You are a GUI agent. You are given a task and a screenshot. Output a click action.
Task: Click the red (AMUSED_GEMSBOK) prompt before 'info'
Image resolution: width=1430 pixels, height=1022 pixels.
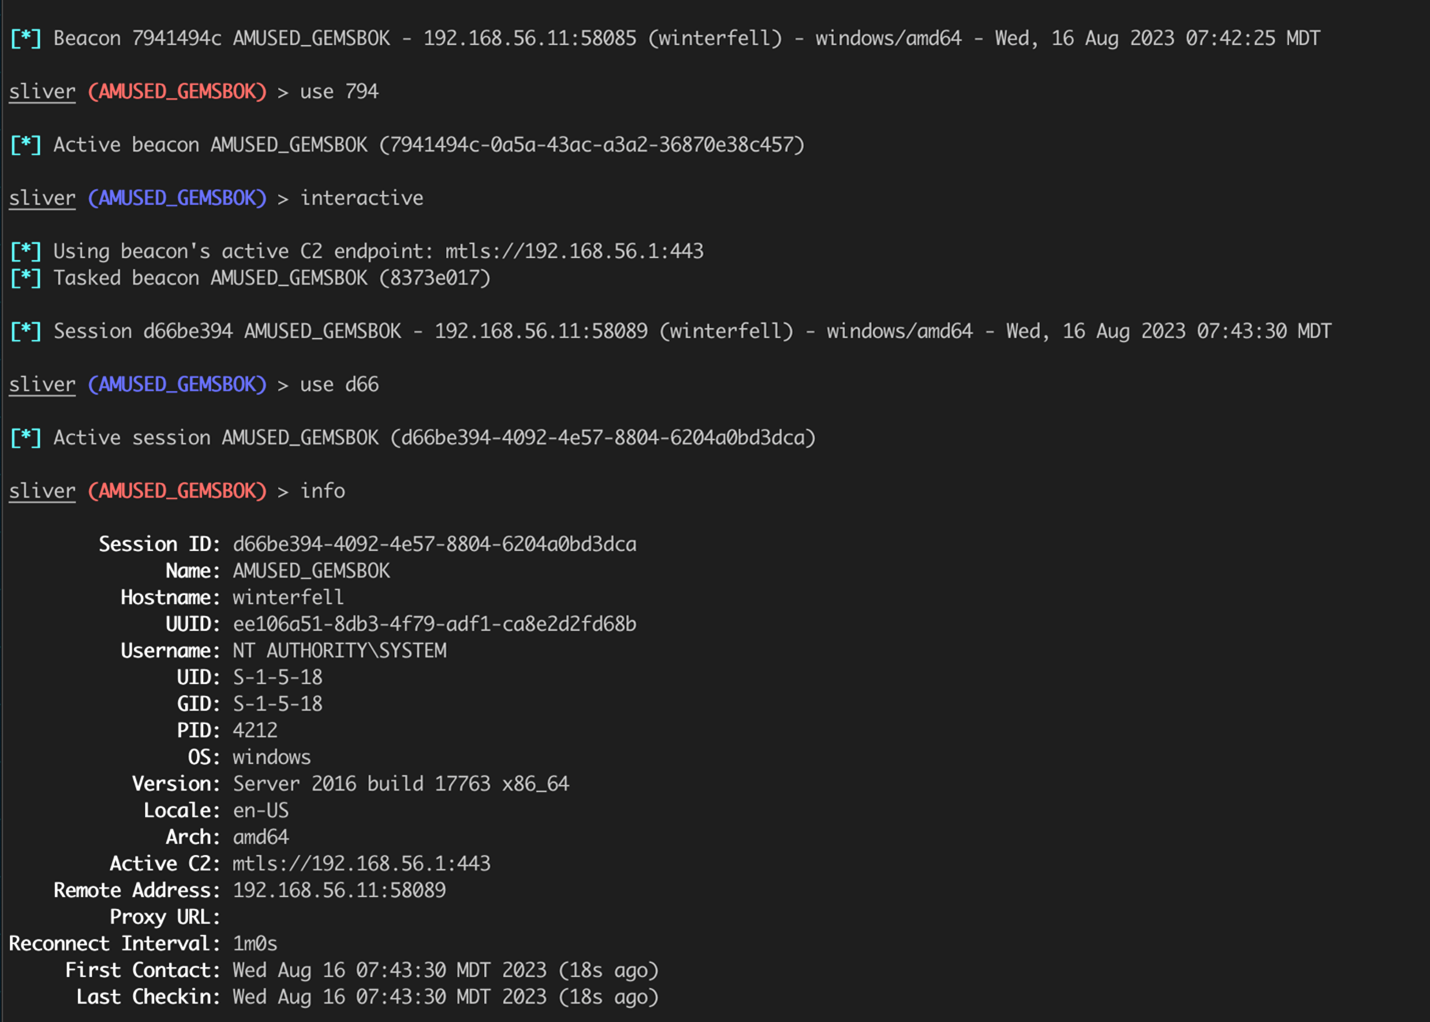click(x=177, y=491)
